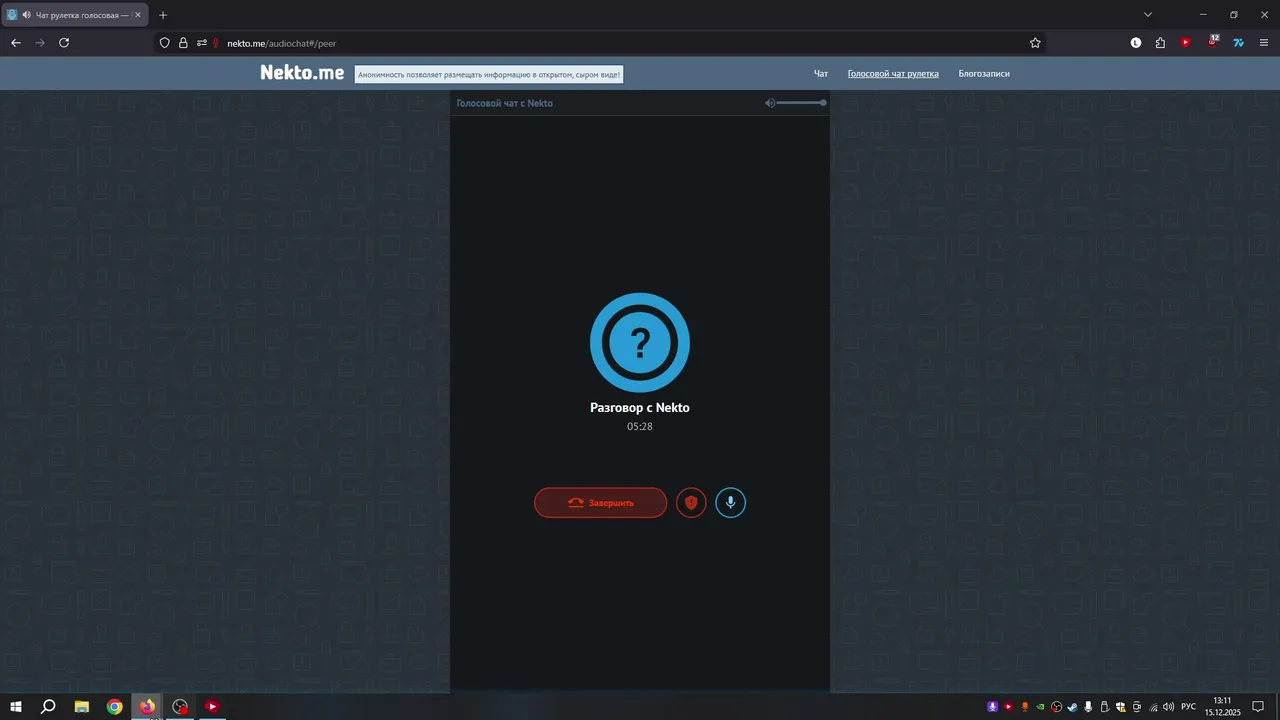Open the Блогозаписи page link
The width and height of the screenshot is (1280, 720).
pos(984,74)
